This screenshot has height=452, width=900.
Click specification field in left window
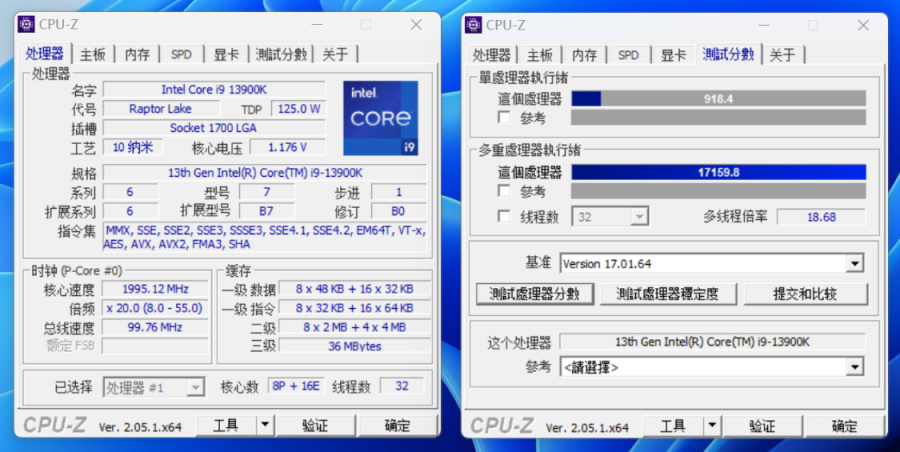coord(265,172)
